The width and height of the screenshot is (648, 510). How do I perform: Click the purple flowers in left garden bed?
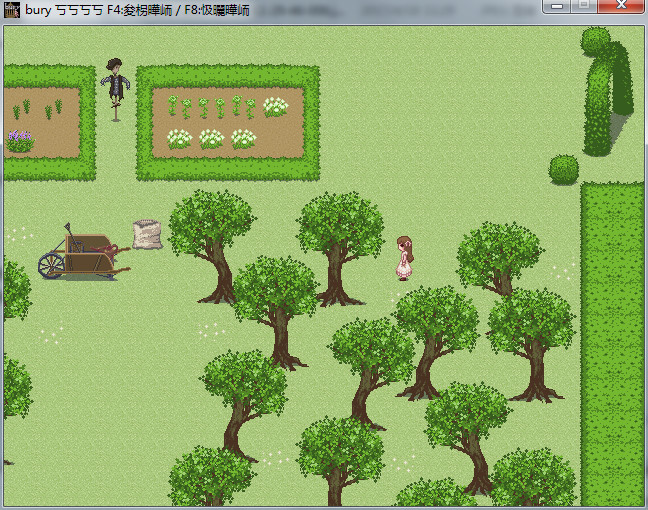pyautogui.click(x=19, y=141)
